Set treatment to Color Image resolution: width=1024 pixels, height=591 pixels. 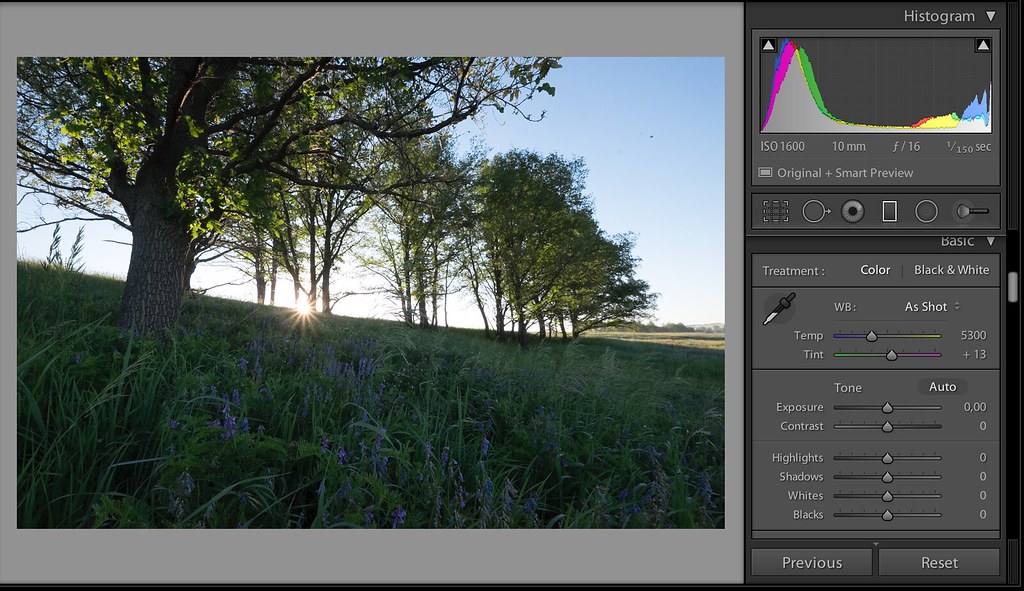coord(875,270)
